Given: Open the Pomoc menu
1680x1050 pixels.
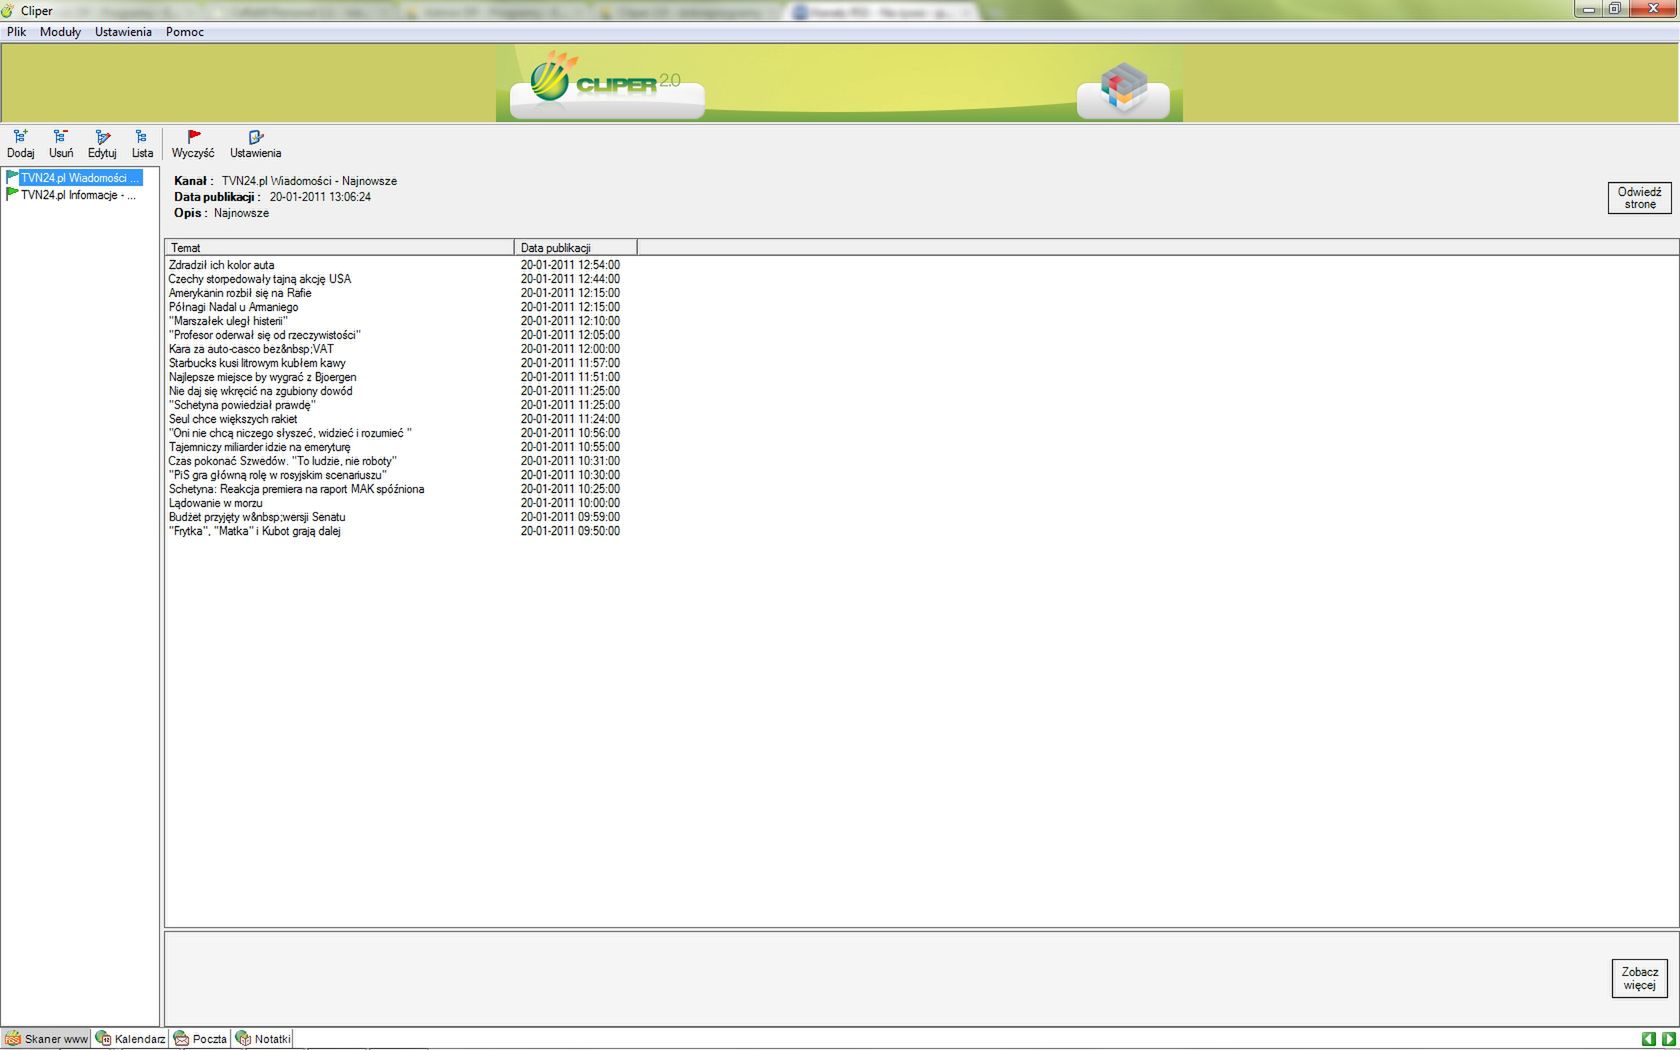Looking at the screenshot, I should [x=185, y=32].
